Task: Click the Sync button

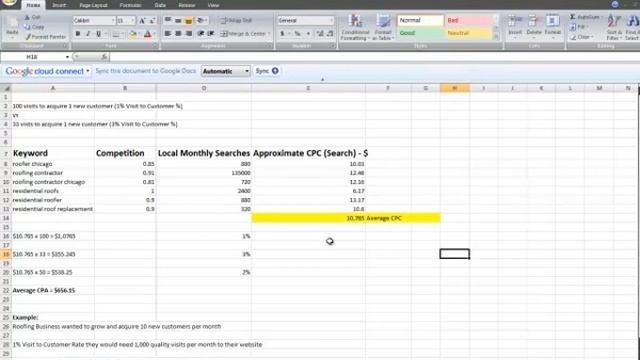Action: pyautogui.click(x=267, y=71)
